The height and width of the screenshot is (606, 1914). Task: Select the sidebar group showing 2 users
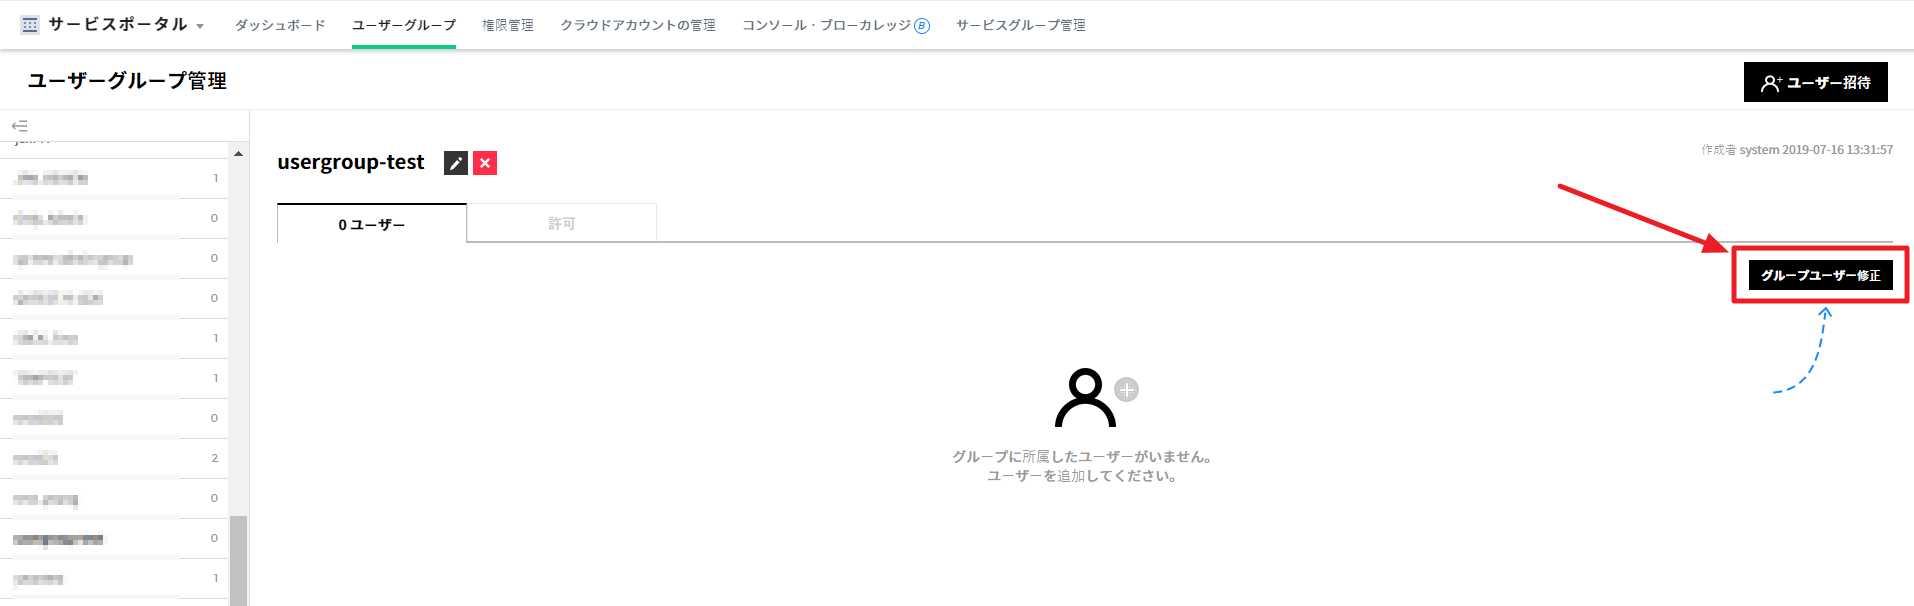110,458
